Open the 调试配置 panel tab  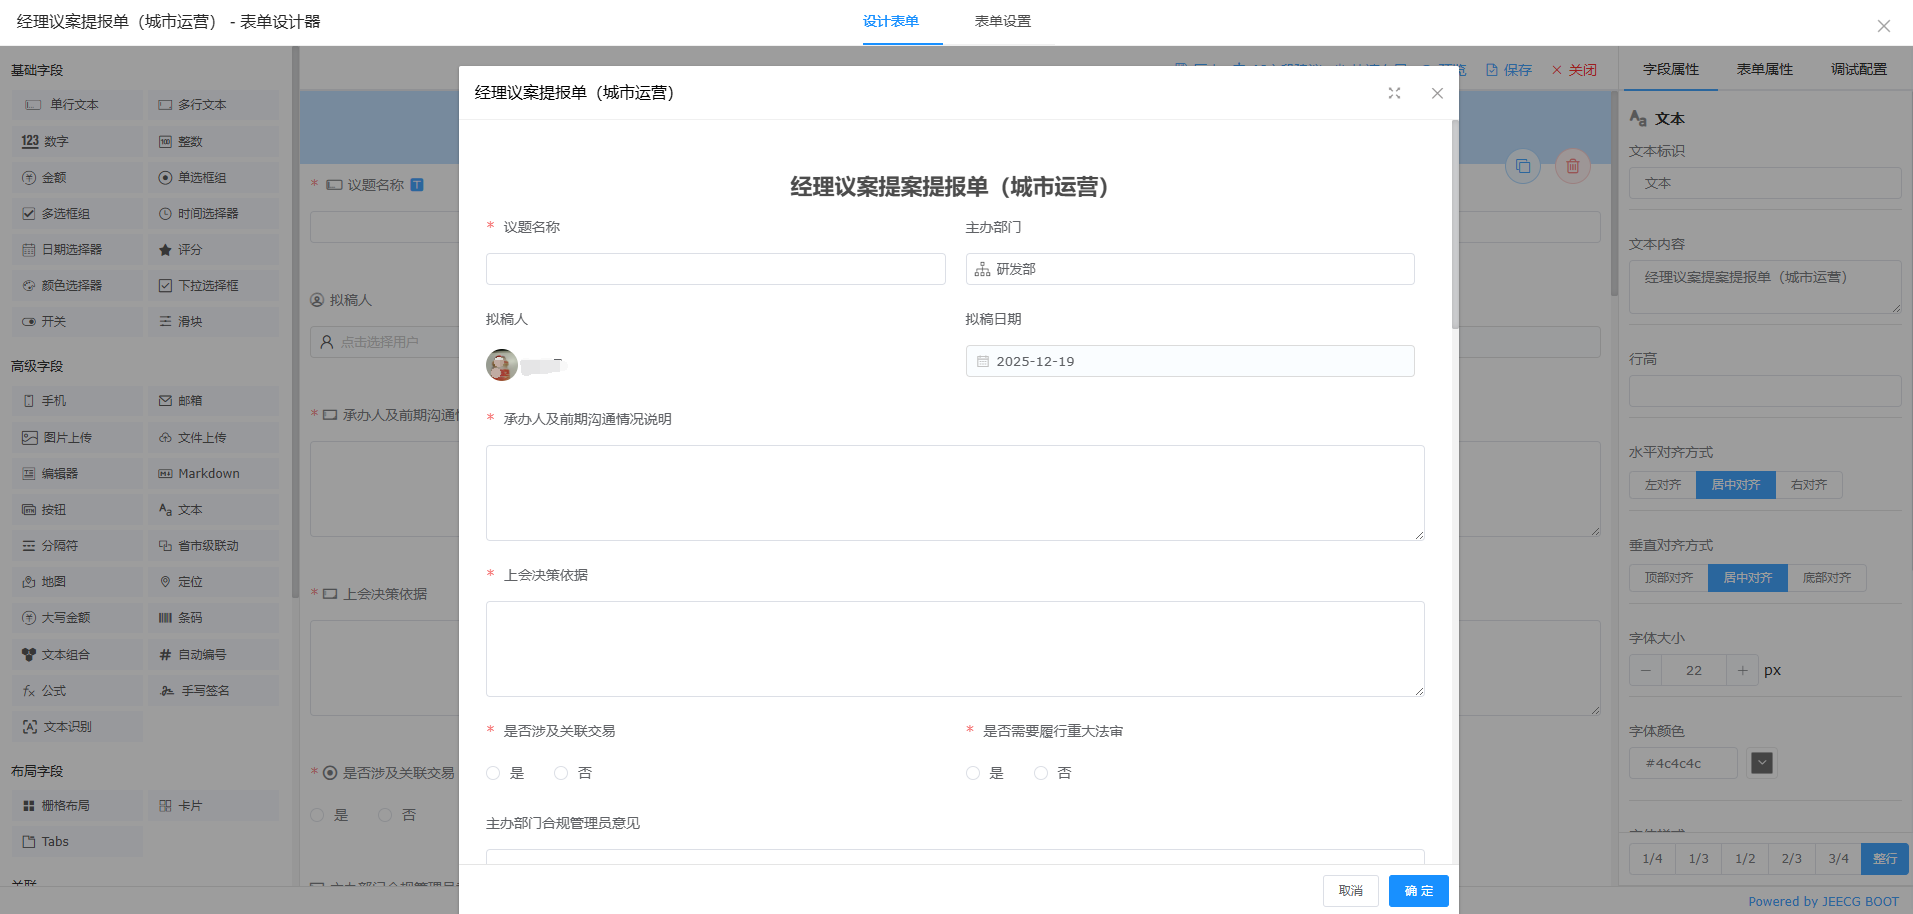point(1859,69)
